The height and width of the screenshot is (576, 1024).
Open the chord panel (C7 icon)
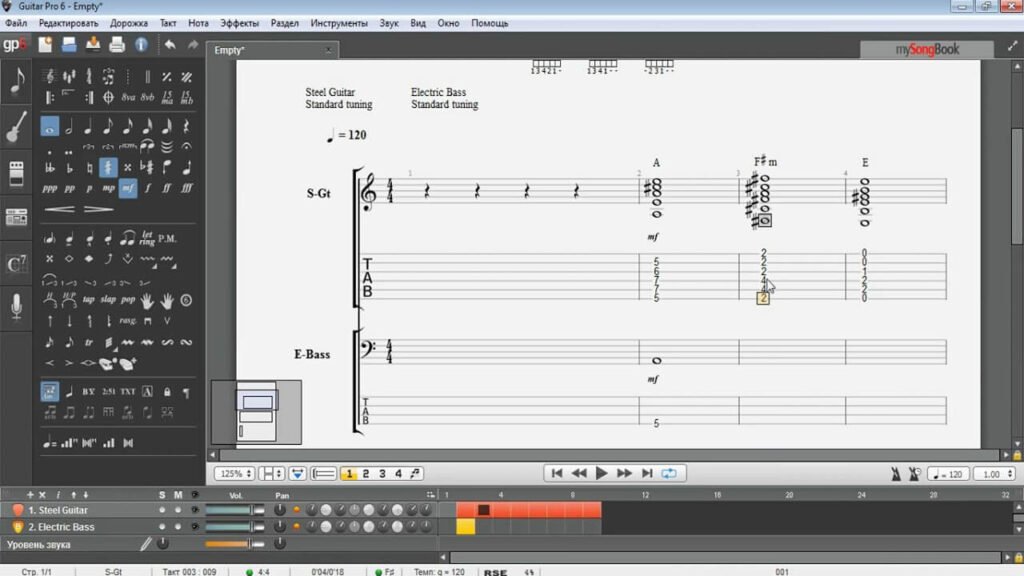point(16,264)
